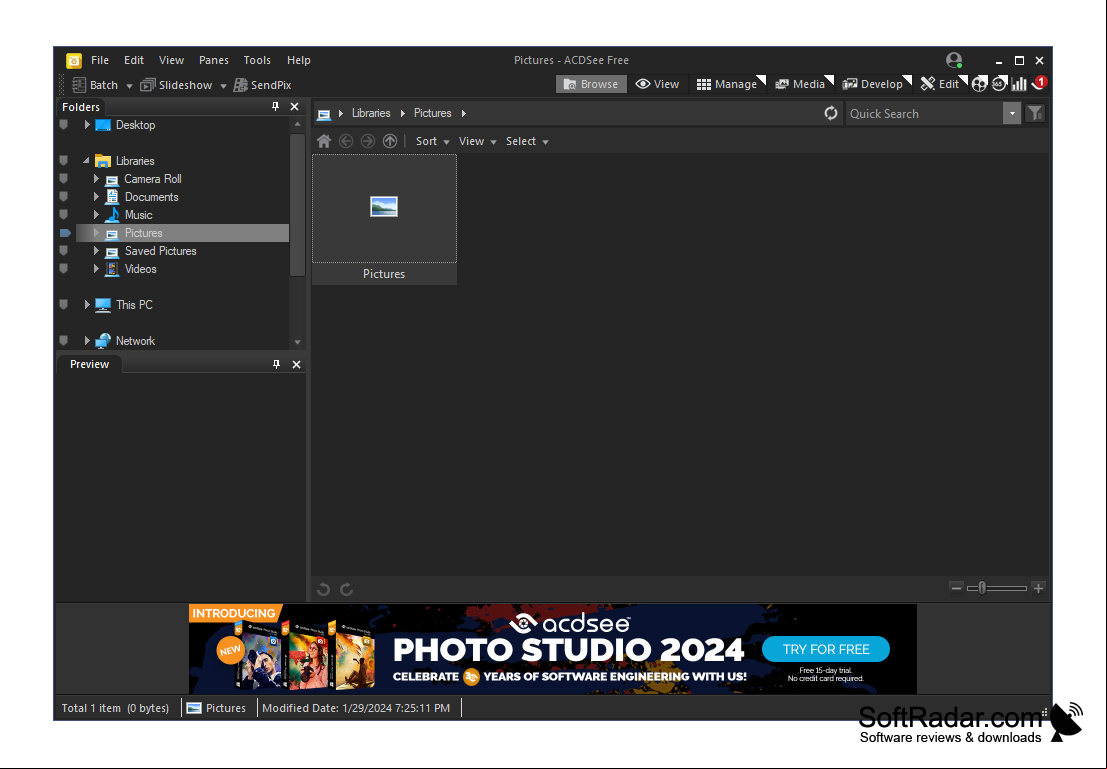Decrease thumbnail size with minus button
The image size is (1107, 769).
pos(956,588)
